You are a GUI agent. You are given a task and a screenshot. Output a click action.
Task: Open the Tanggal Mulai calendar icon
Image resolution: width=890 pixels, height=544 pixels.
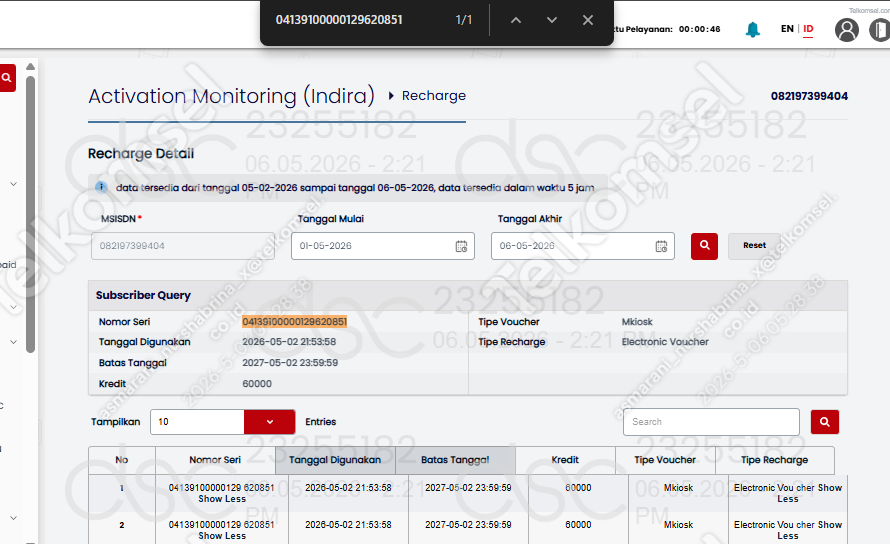461,246
